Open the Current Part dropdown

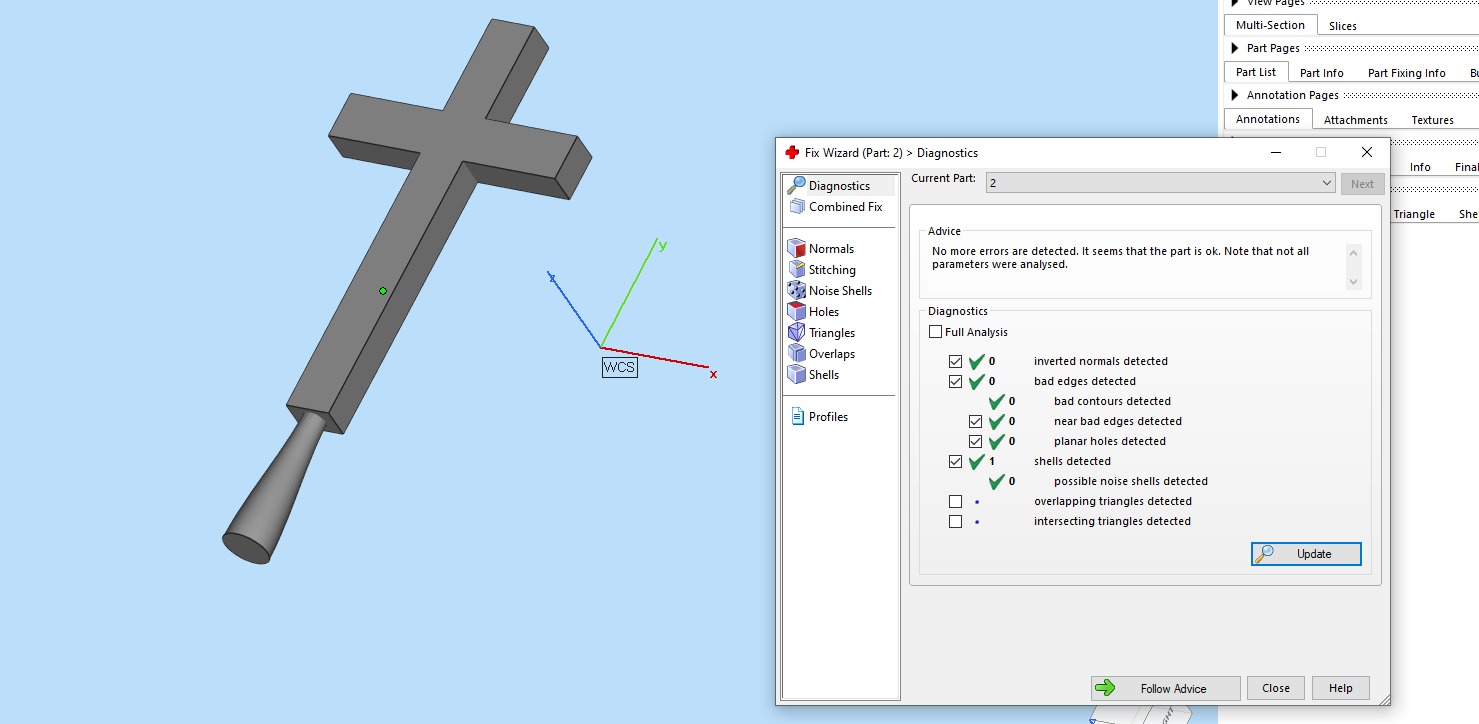click(x=1160, y=183)
